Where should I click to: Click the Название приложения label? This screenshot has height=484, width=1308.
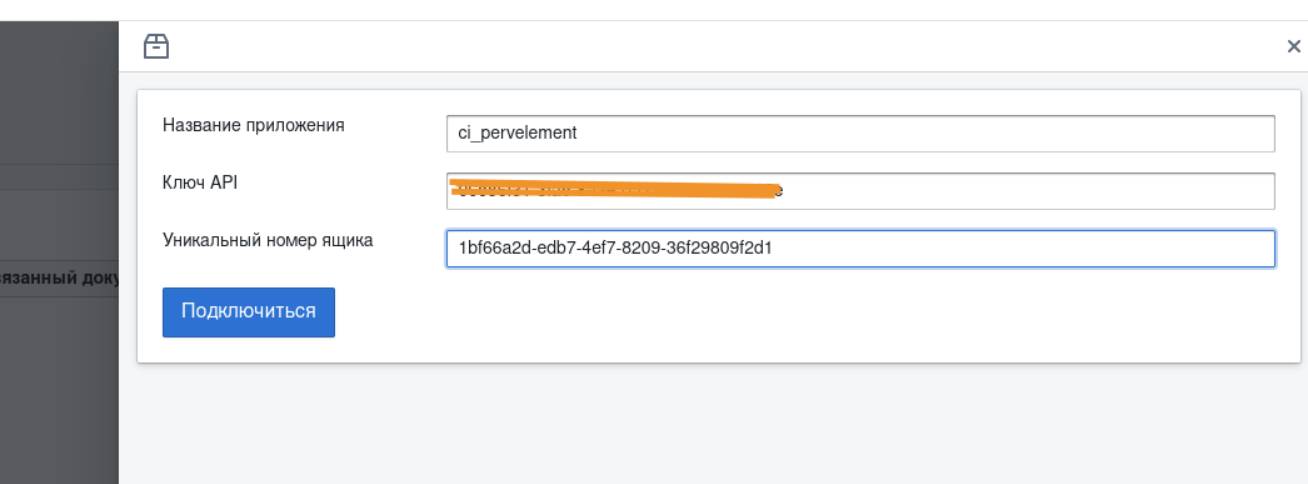(x=253, y=125)
